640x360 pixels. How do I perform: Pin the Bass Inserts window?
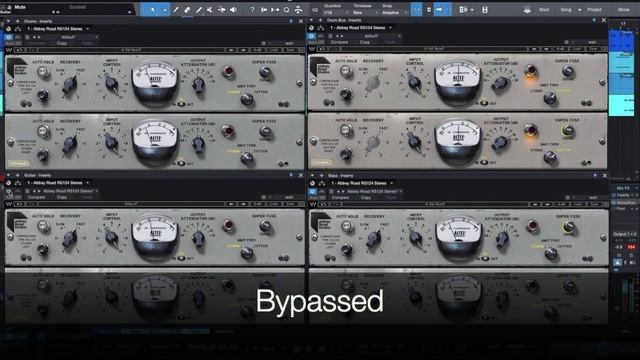[595, 176]
